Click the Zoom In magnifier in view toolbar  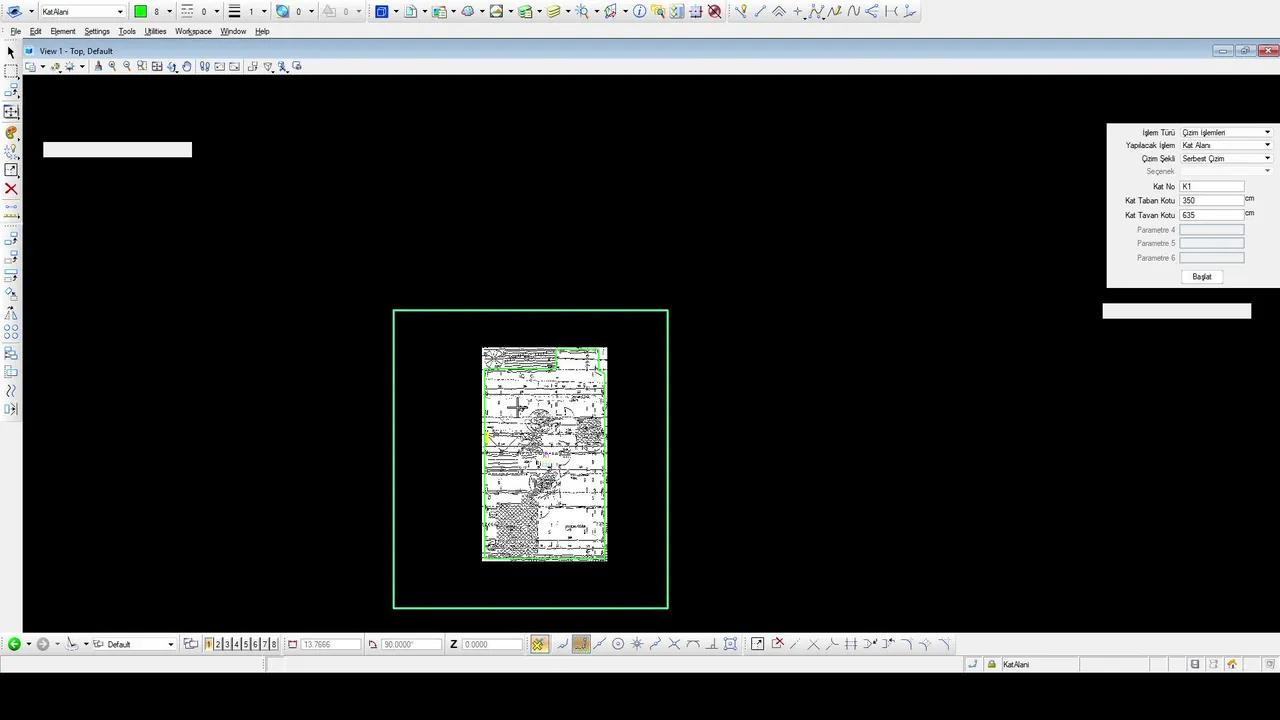112,67
